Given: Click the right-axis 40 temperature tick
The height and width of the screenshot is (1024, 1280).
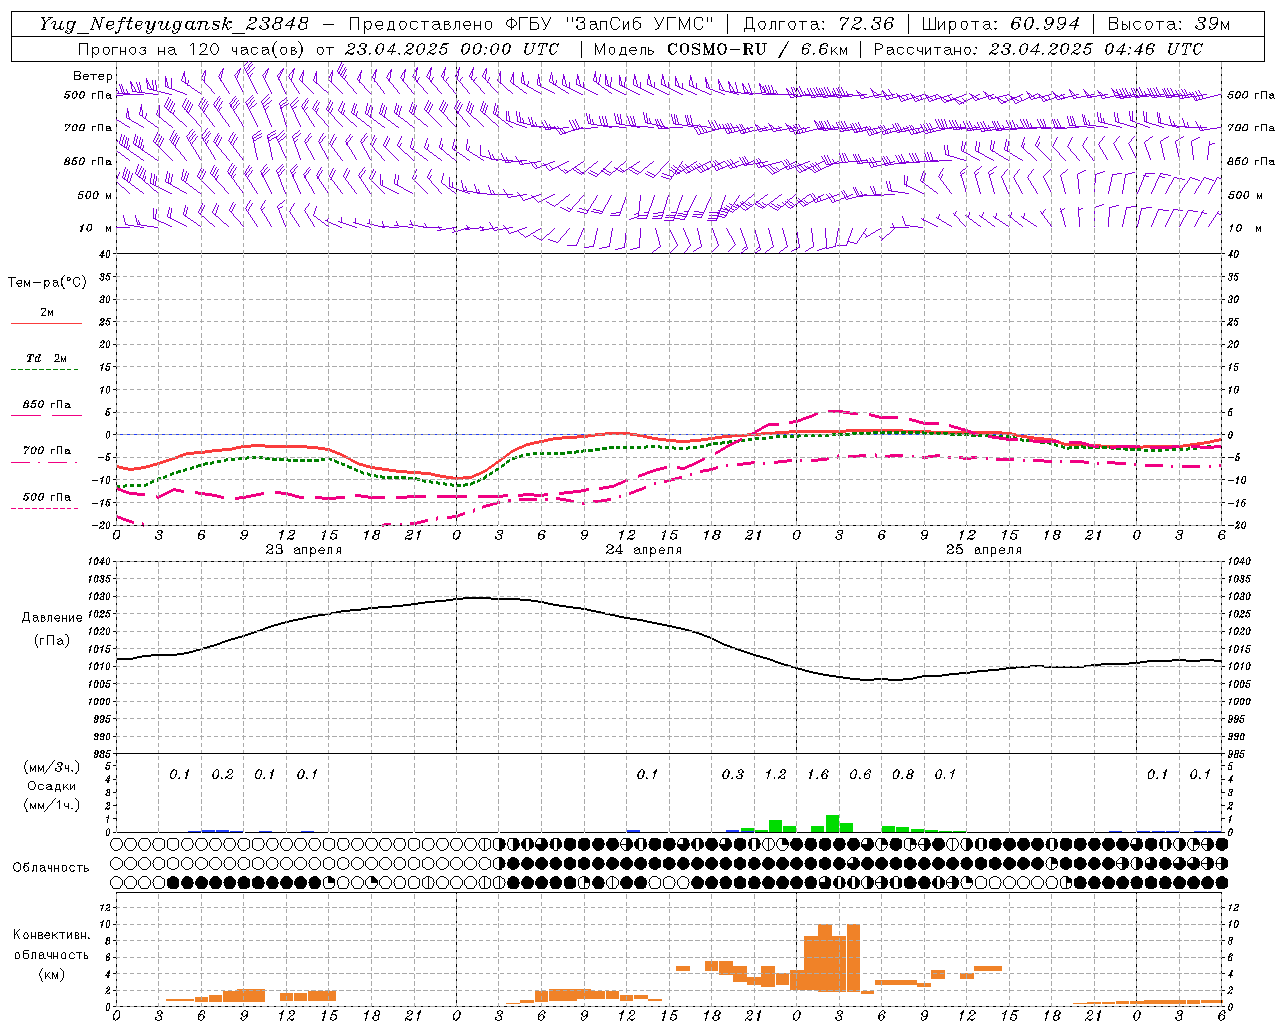Looking at the screenshot, I should pyautogui.click(x=1232, y=255).
